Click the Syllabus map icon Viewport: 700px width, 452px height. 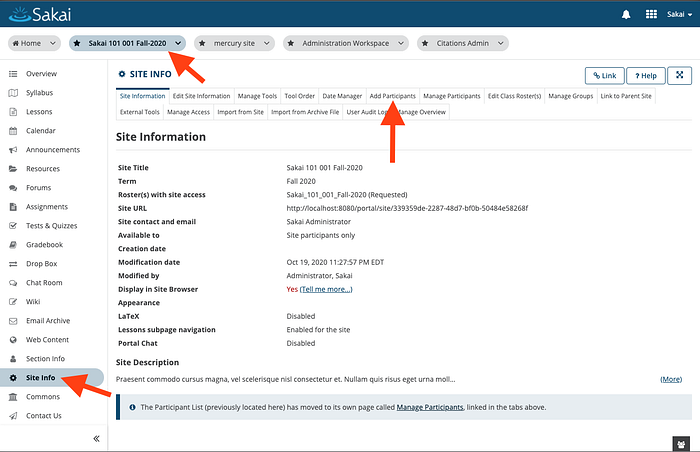point(13,93)
